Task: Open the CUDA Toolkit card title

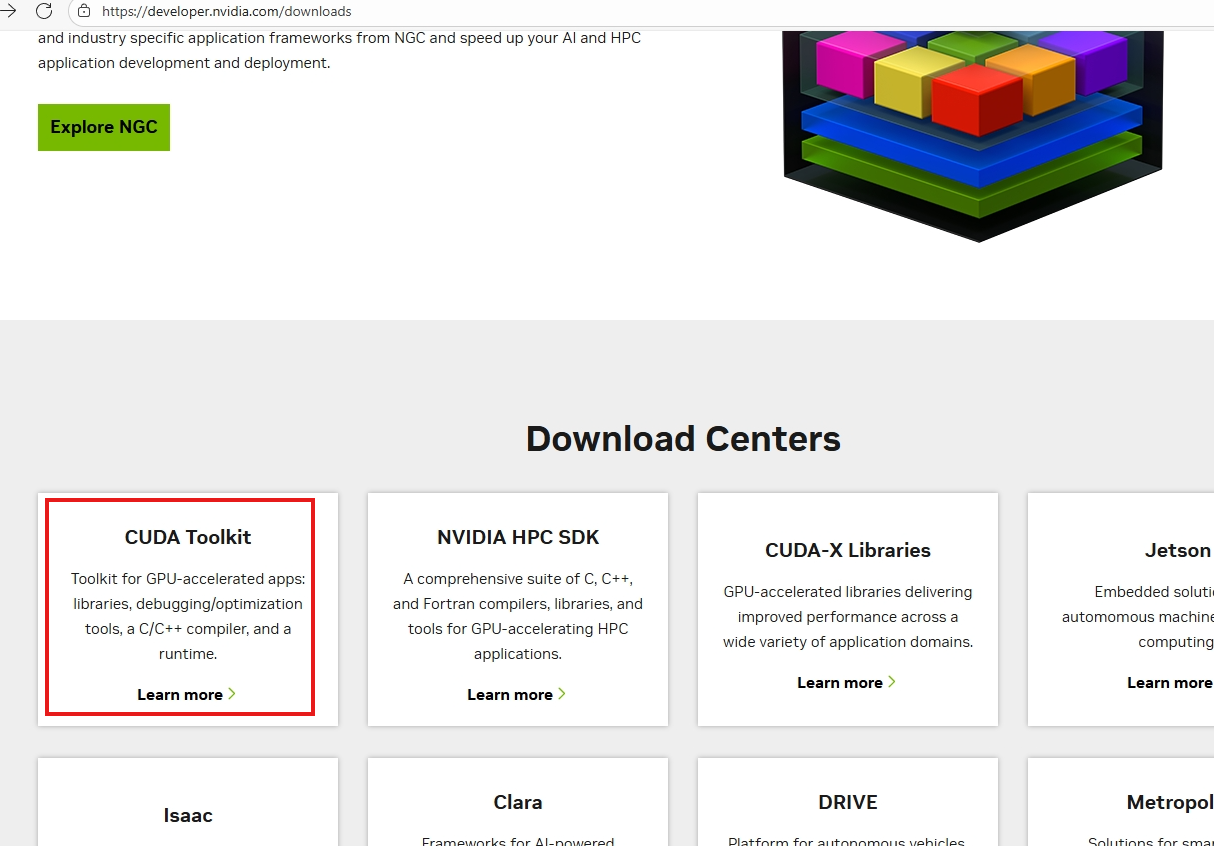Action: [188, 537]
